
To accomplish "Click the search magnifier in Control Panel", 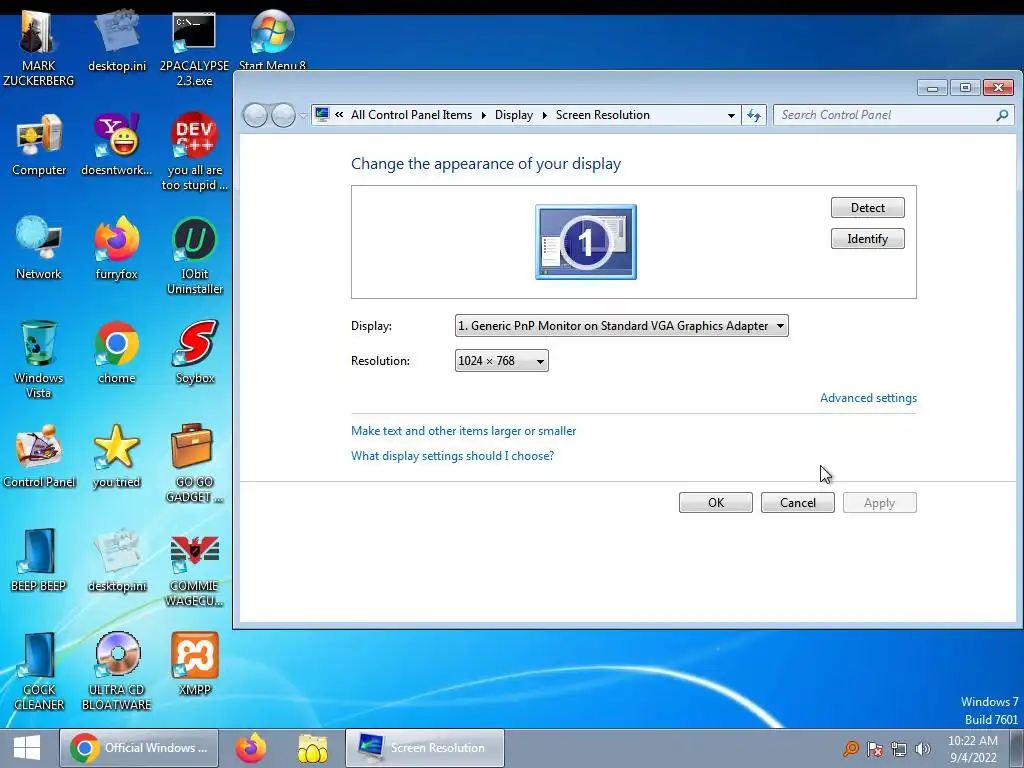I will (x=1002, y=115).
